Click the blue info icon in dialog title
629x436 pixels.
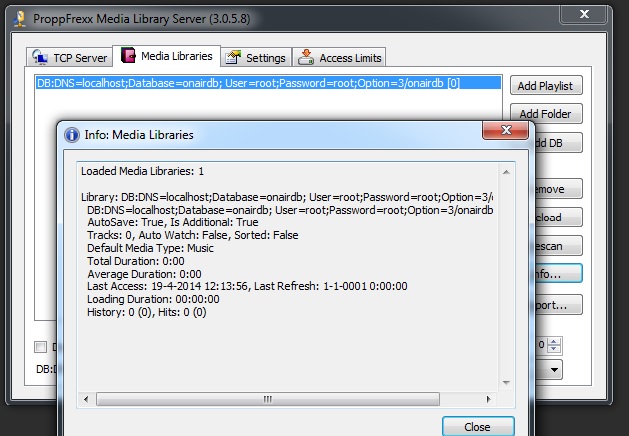[x=72, y=135]
